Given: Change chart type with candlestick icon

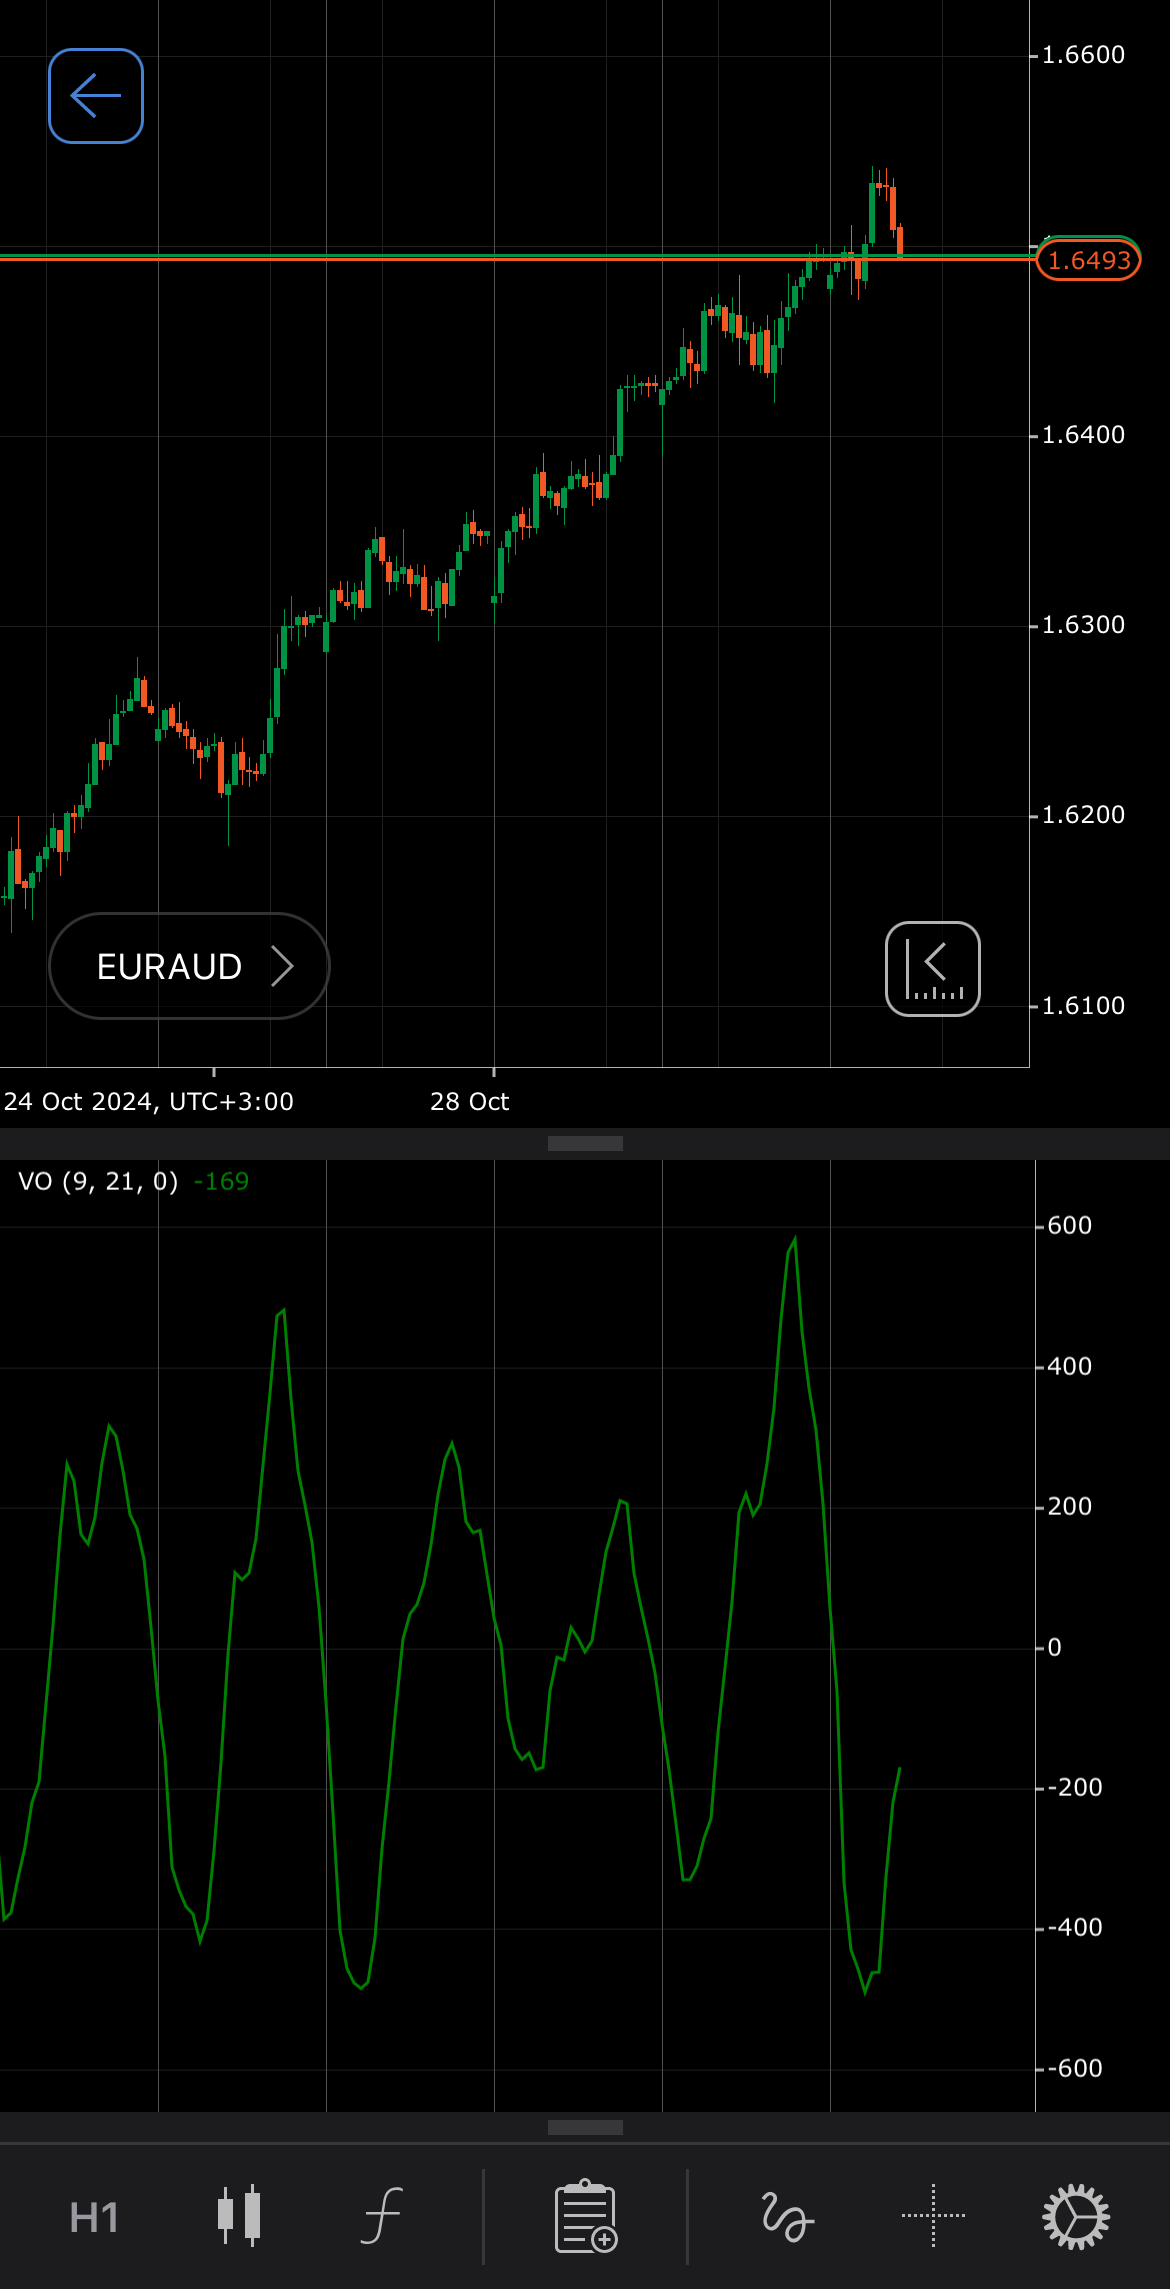Looking at the screenshot, I should click(x=239, y=2216).
